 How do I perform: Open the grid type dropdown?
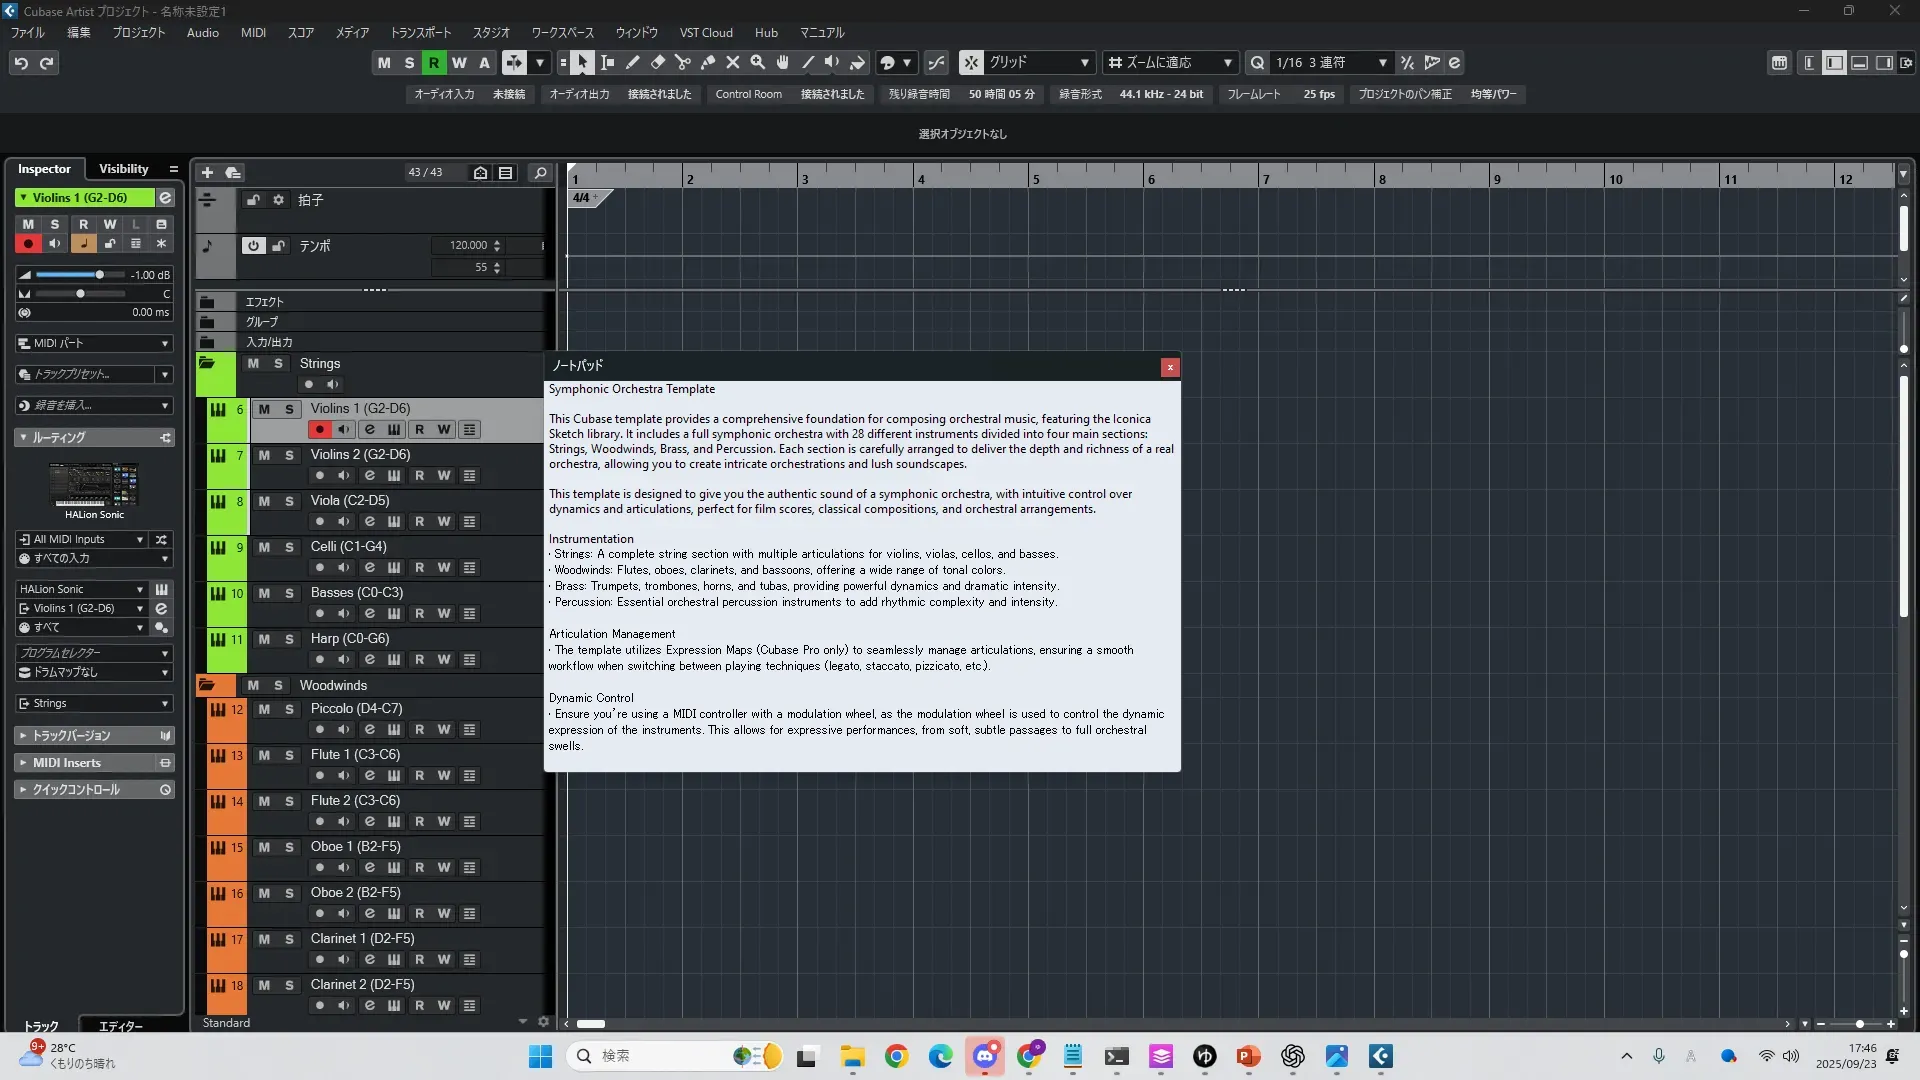tap(1038, 63)
